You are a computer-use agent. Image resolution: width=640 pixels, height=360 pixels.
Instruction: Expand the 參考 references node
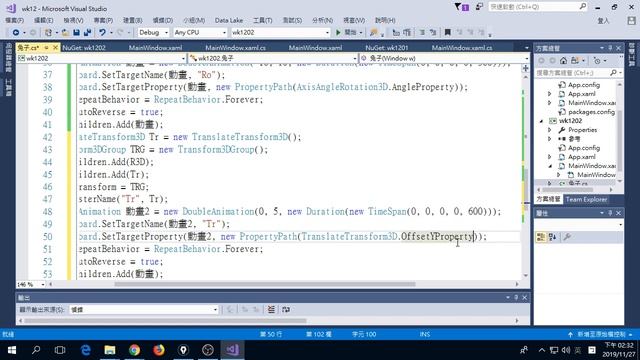point(550,139)
